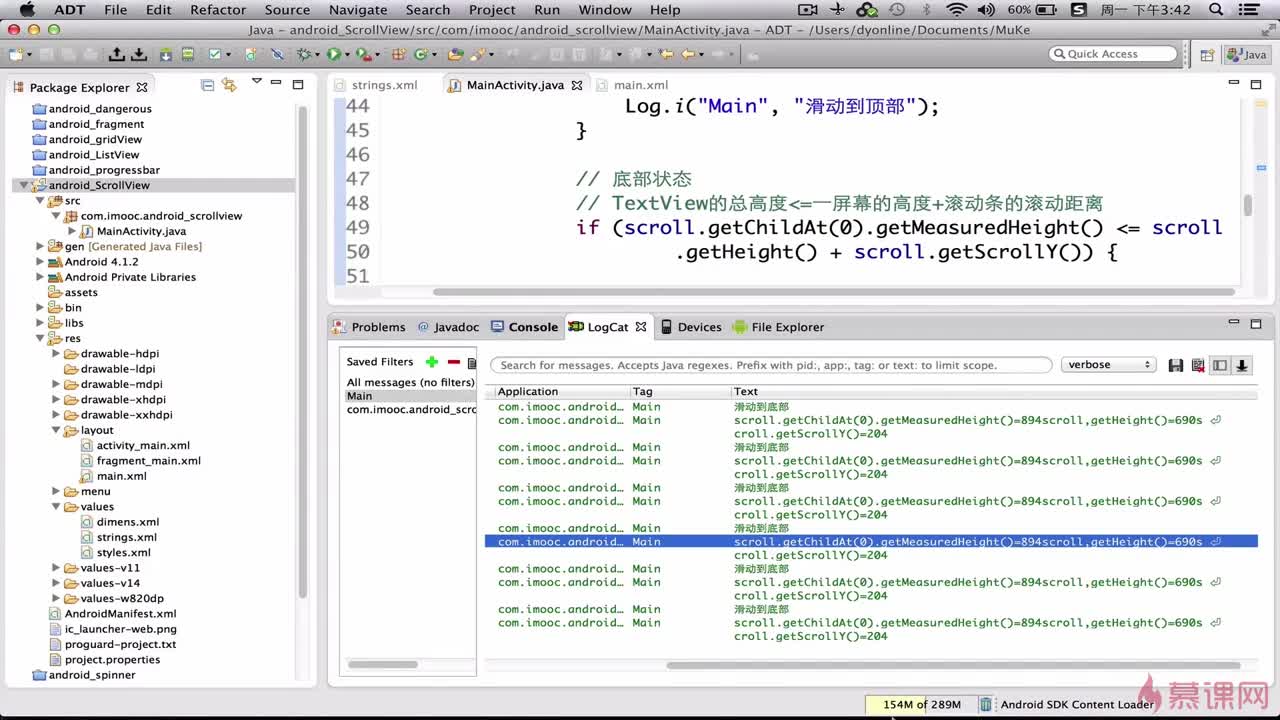
Task: Edit selected LogCat filter icon
Action: tap(472, 362)
